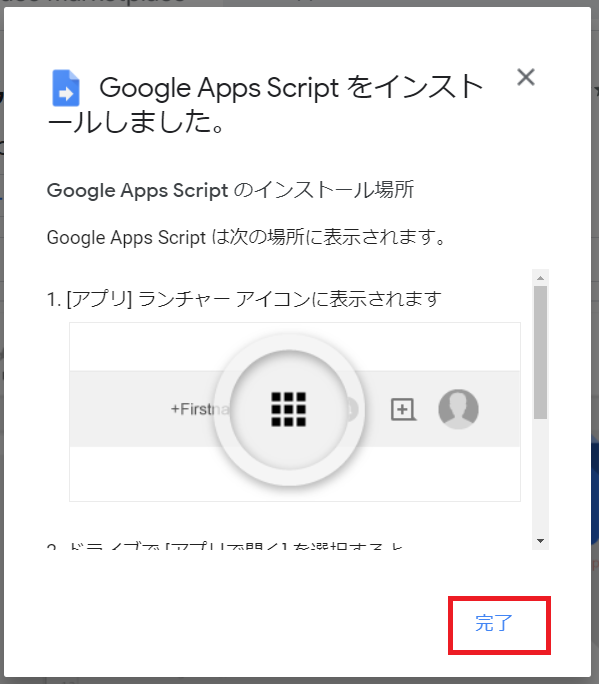The height and width of the screenshot is (684, 599).
Task: Click the partially hidden step 2 text
Action: 225,545
